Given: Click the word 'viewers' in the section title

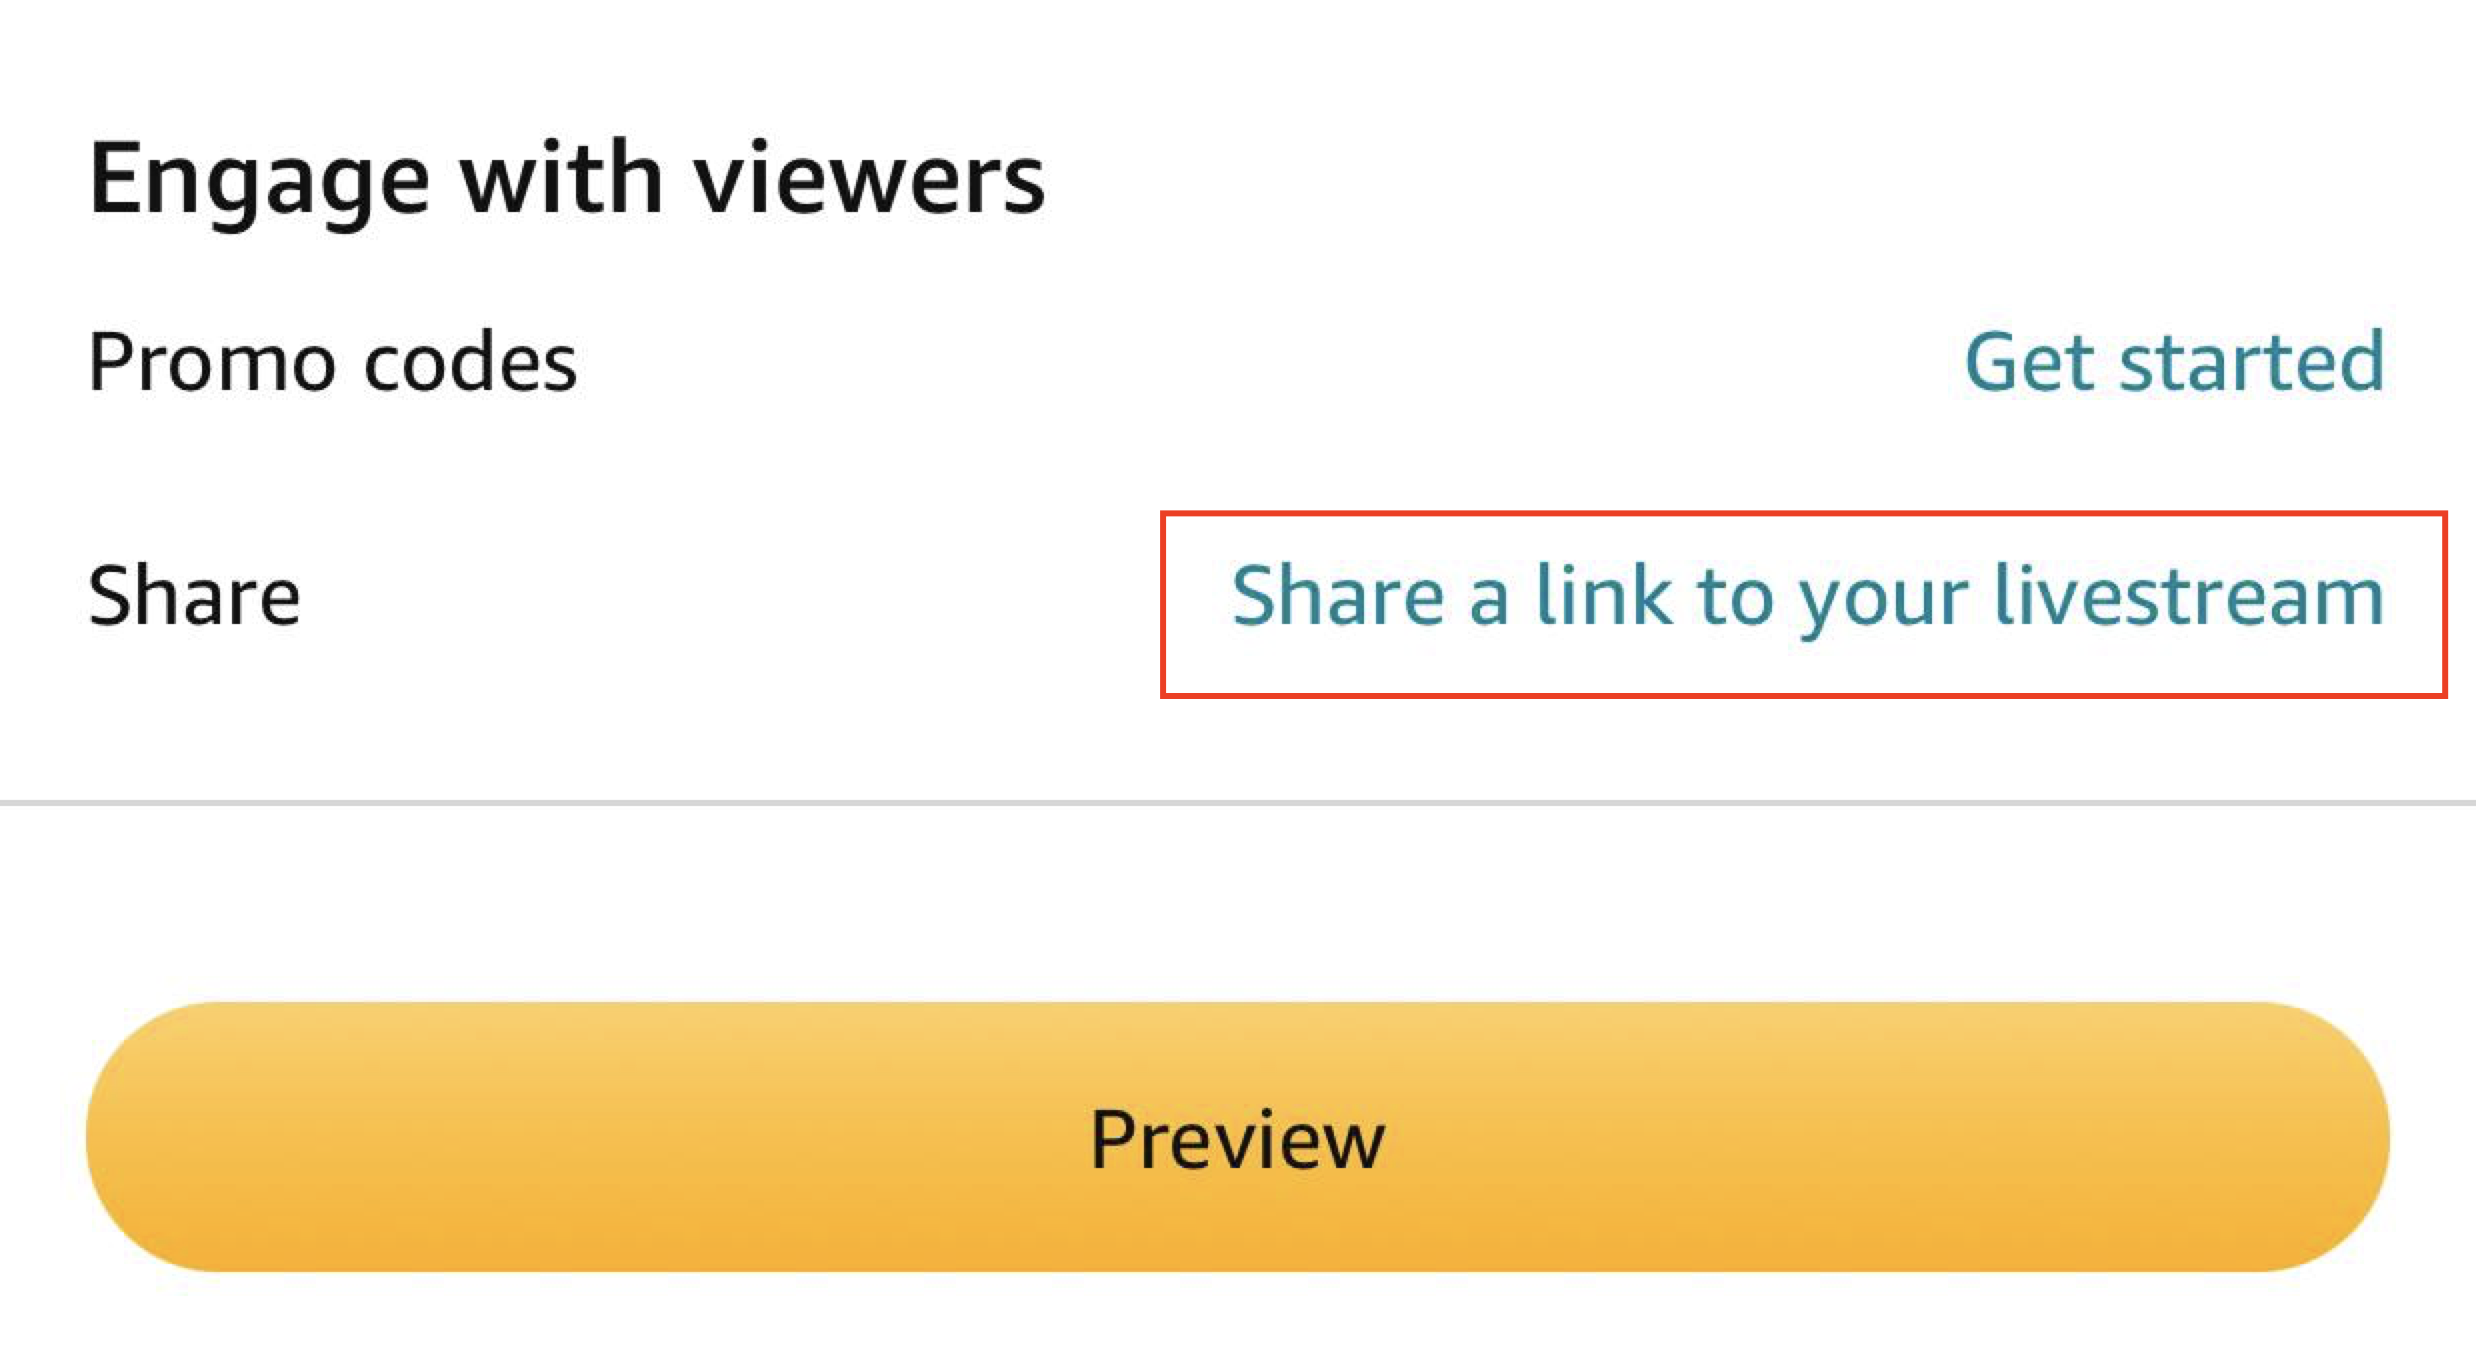Looking at the screenshot, I should (x=870, y=179).
